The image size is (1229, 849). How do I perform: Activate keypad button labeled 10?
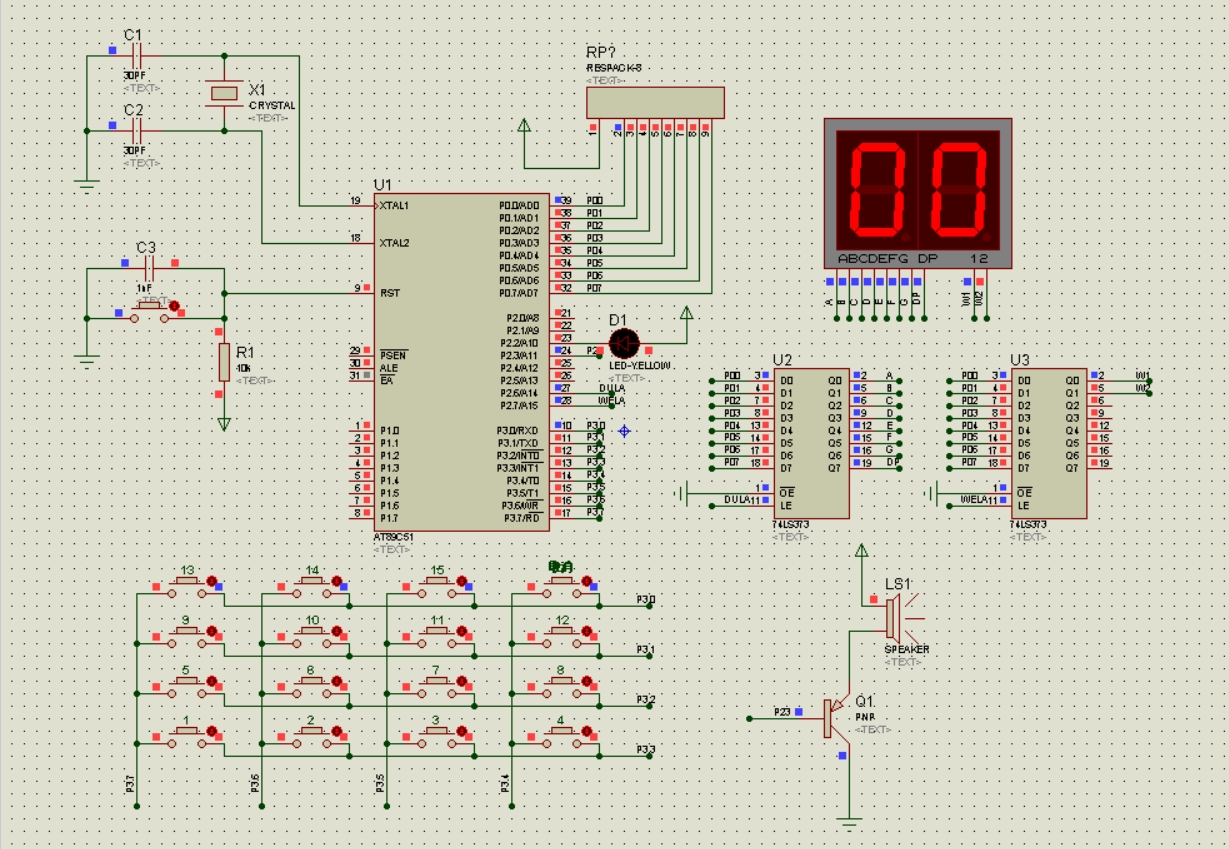tap(312, 637)
